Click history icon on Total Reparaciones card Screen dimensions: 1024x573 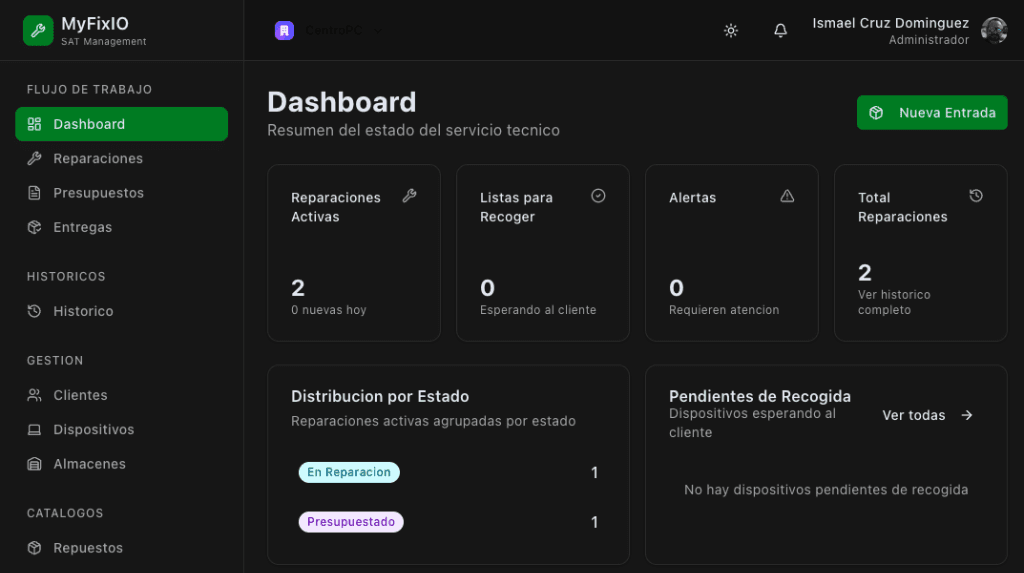pyautogui.click(x=976, y=196)
